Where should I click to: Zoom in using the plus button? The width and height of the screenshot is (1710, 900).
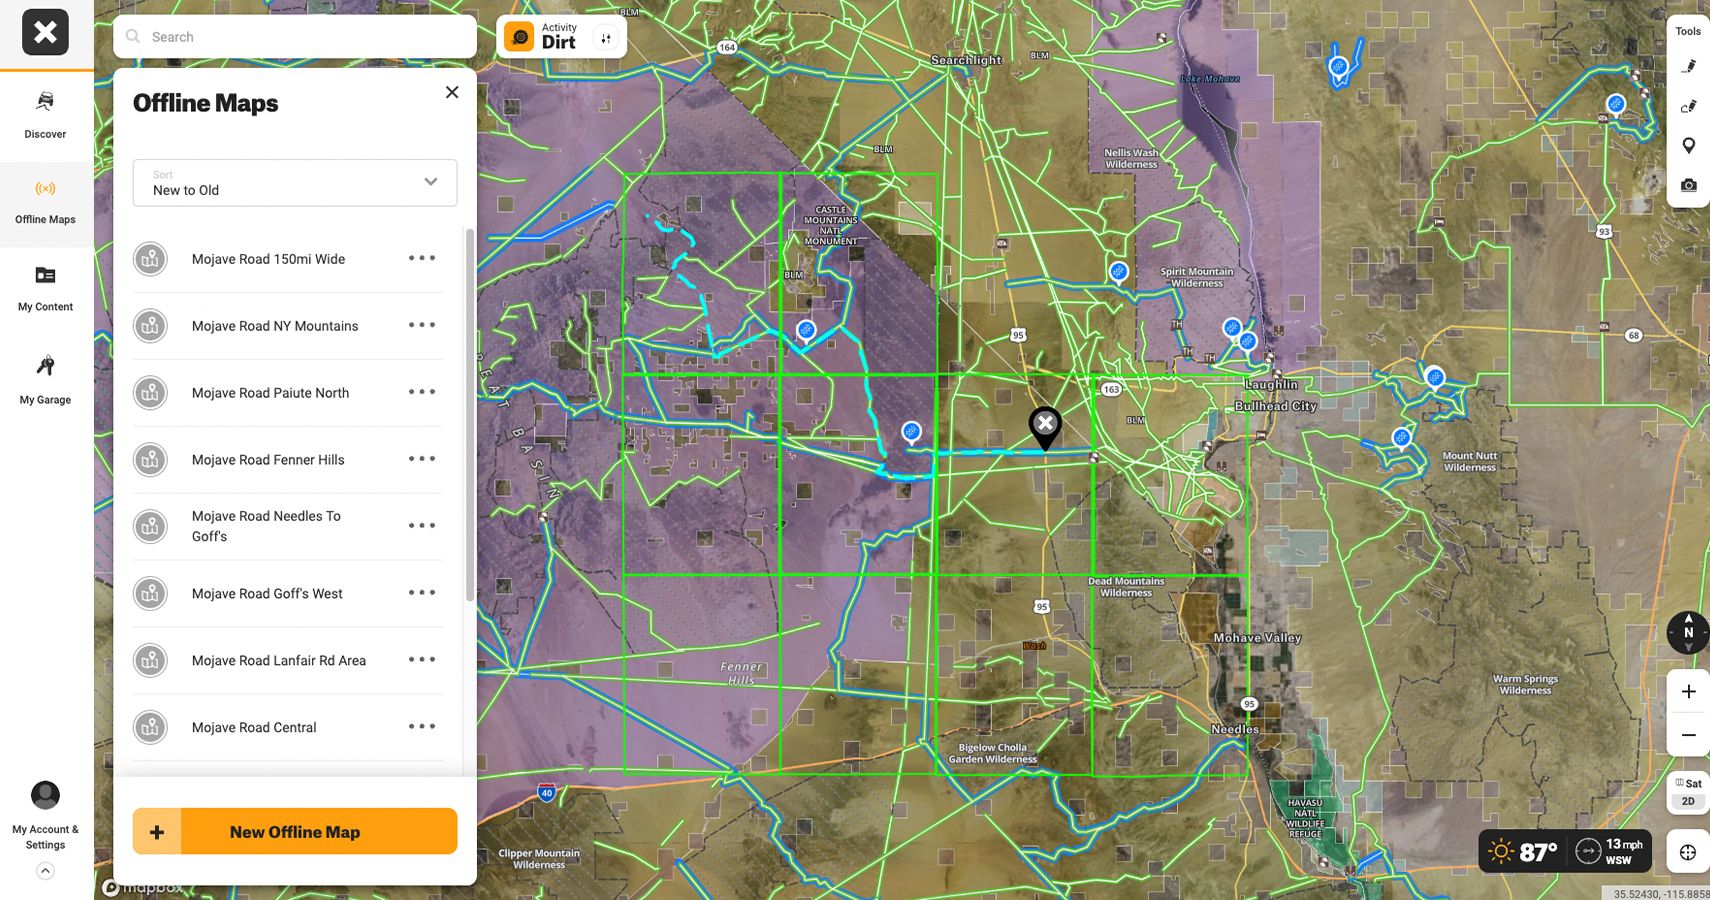[x=1688, y=690]
